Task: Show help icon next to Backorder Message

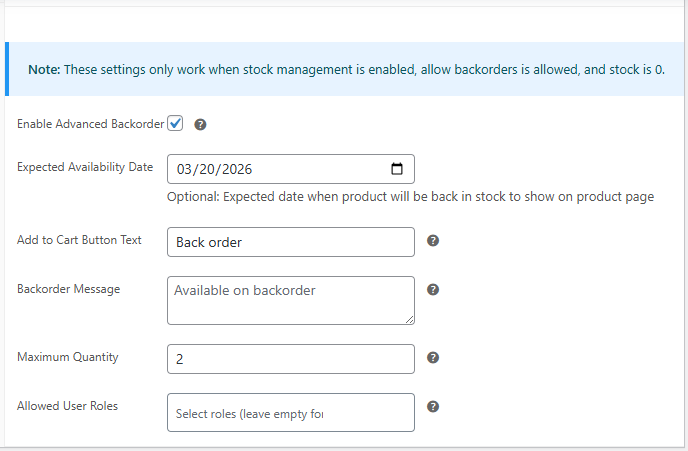Action: 433,290
